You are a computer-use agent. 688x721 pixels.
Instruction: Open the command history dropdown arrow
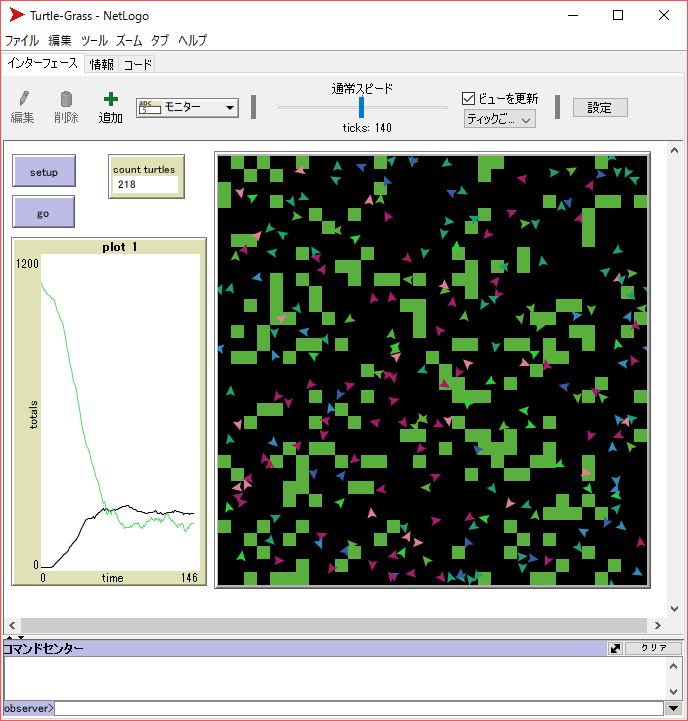(673, 709)
